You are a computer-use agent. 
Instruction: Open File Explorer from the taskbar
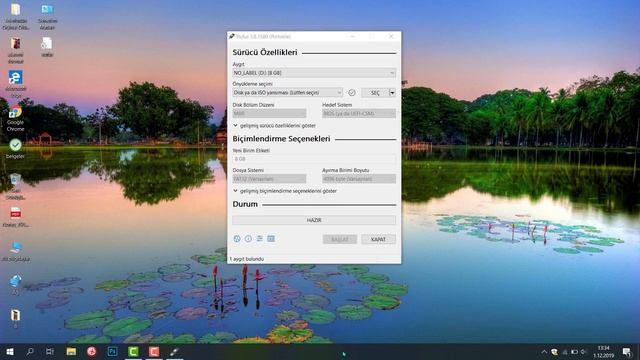[x=71, y=351]
